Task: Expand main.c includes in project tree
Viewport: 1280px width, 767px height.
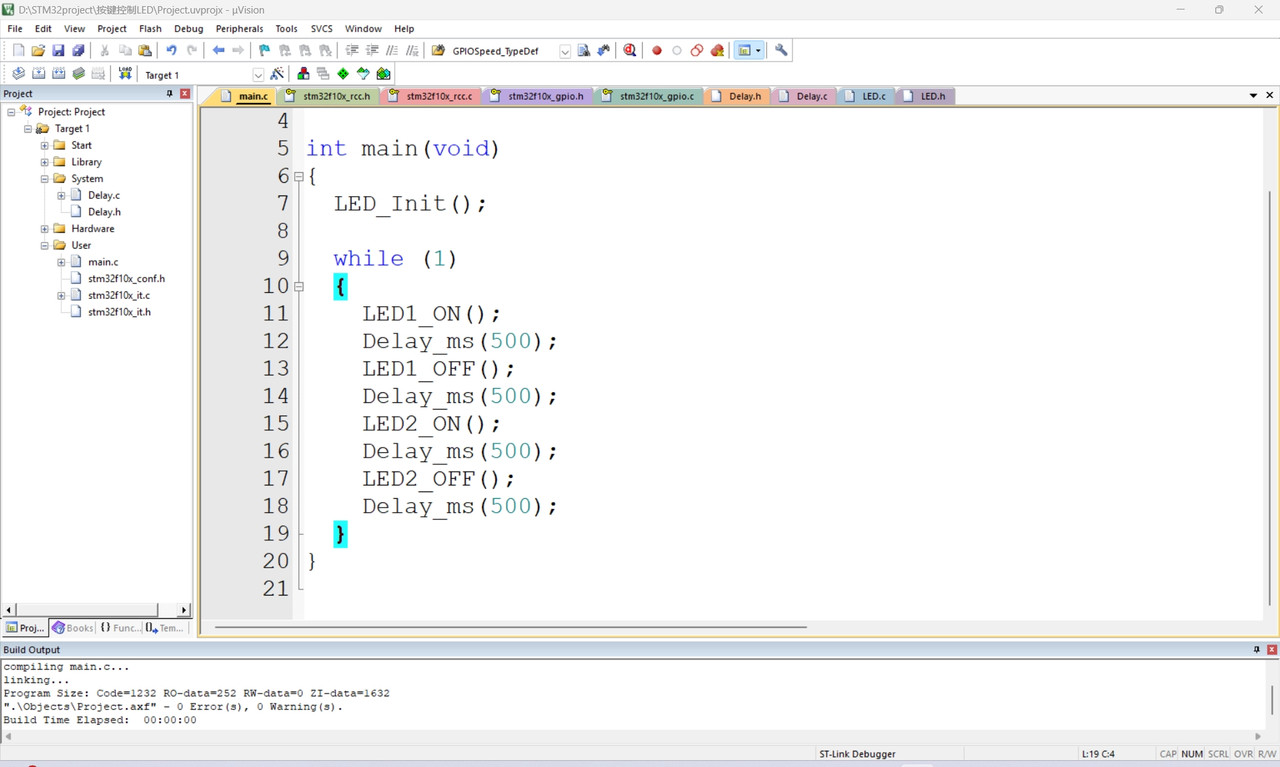Action: click(61, 262)
